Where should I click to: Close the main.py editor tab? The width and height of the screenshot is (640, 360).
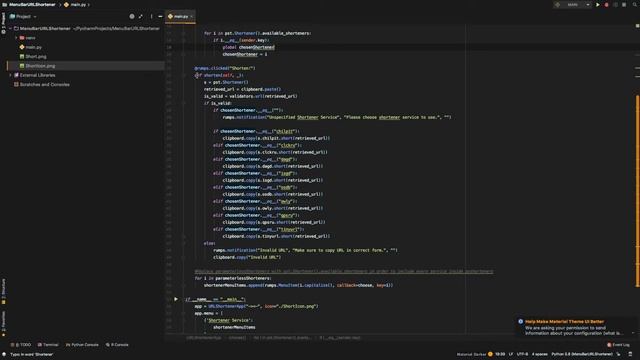[192, 16]
